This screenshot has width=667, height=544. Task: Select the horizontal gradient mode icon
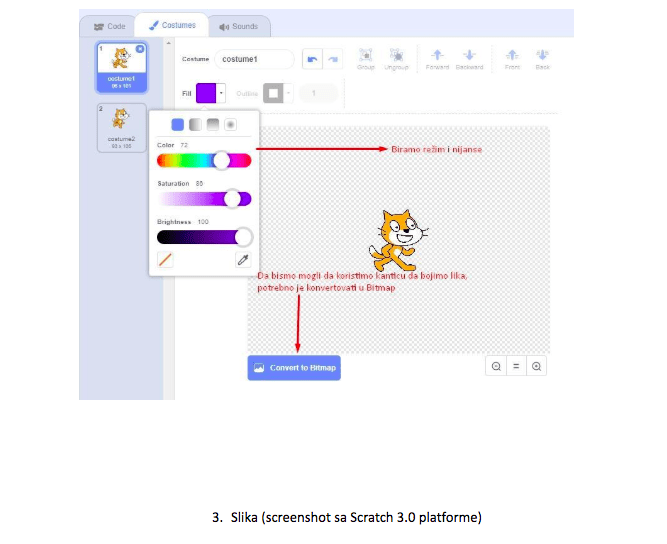(x=195, y=125)
